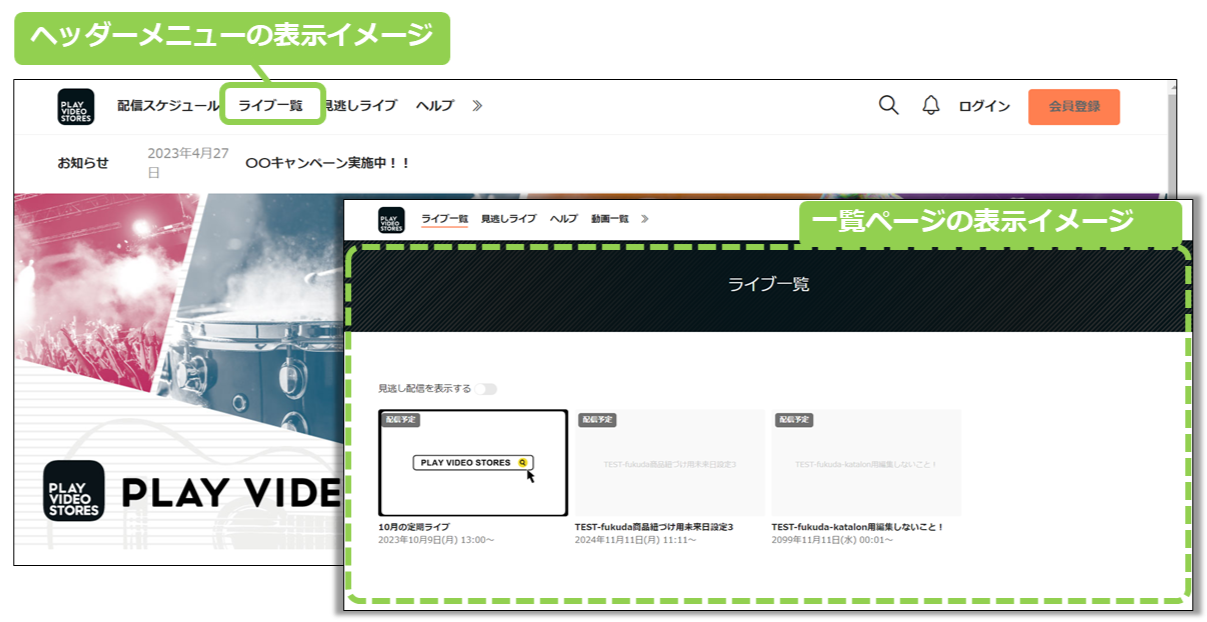The width and height of the screenshot is (1207, 622).
Task: Click the ログイン link
Action: [x=984, y=104]
